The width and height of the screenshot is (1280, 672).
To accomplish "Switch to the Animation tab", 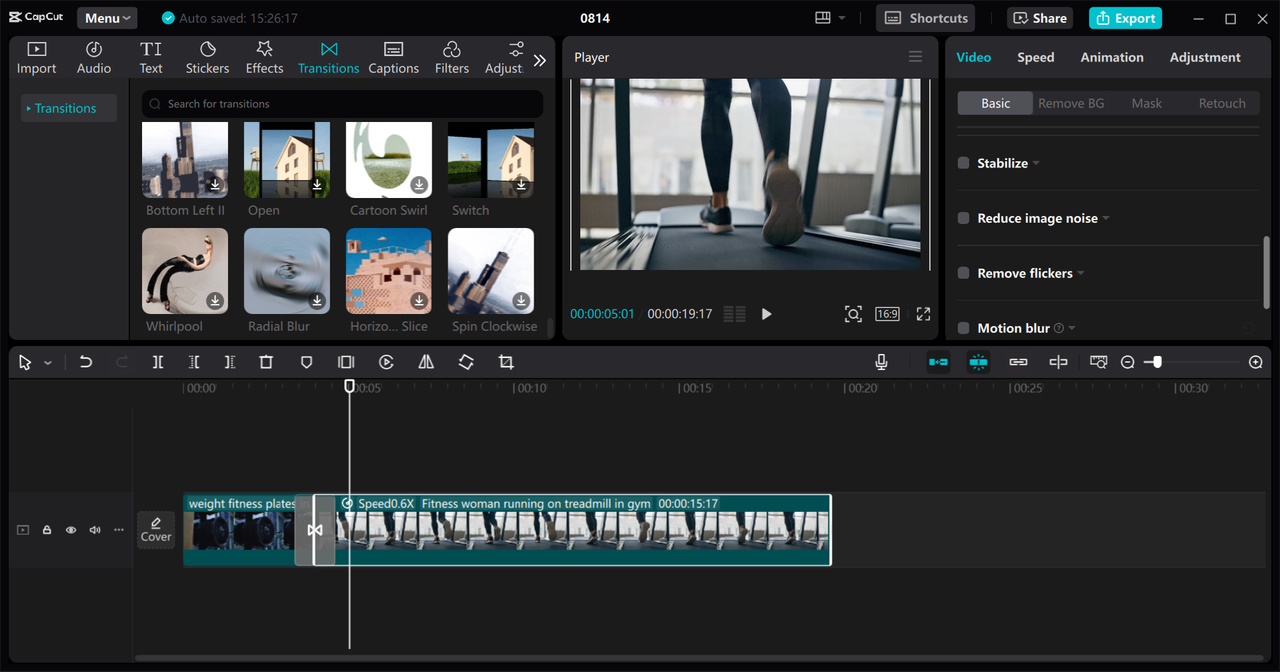I will click(x=1112, y=57).
